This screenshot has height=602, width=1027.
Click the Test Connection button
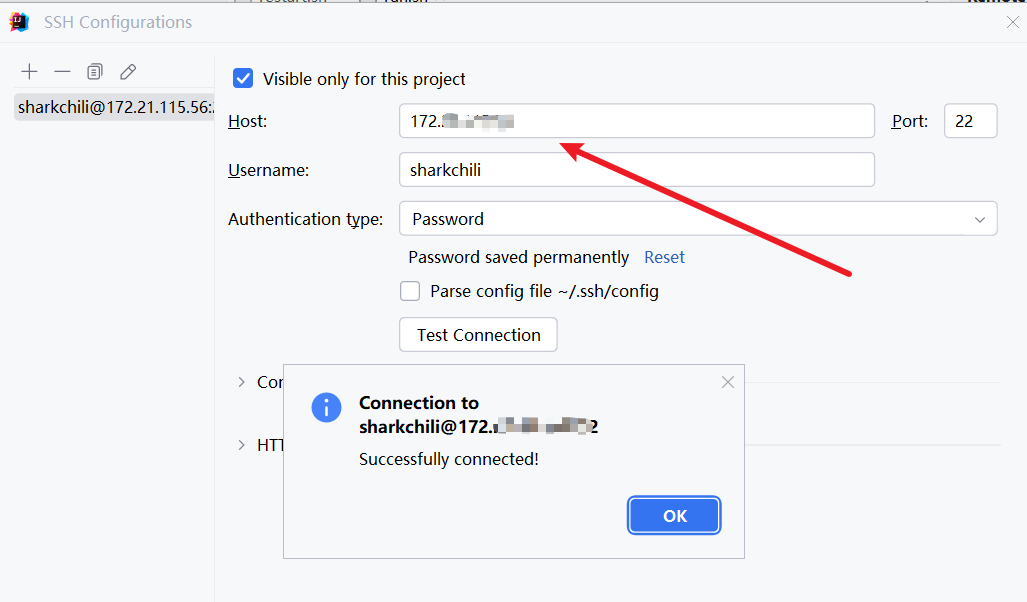478,335
